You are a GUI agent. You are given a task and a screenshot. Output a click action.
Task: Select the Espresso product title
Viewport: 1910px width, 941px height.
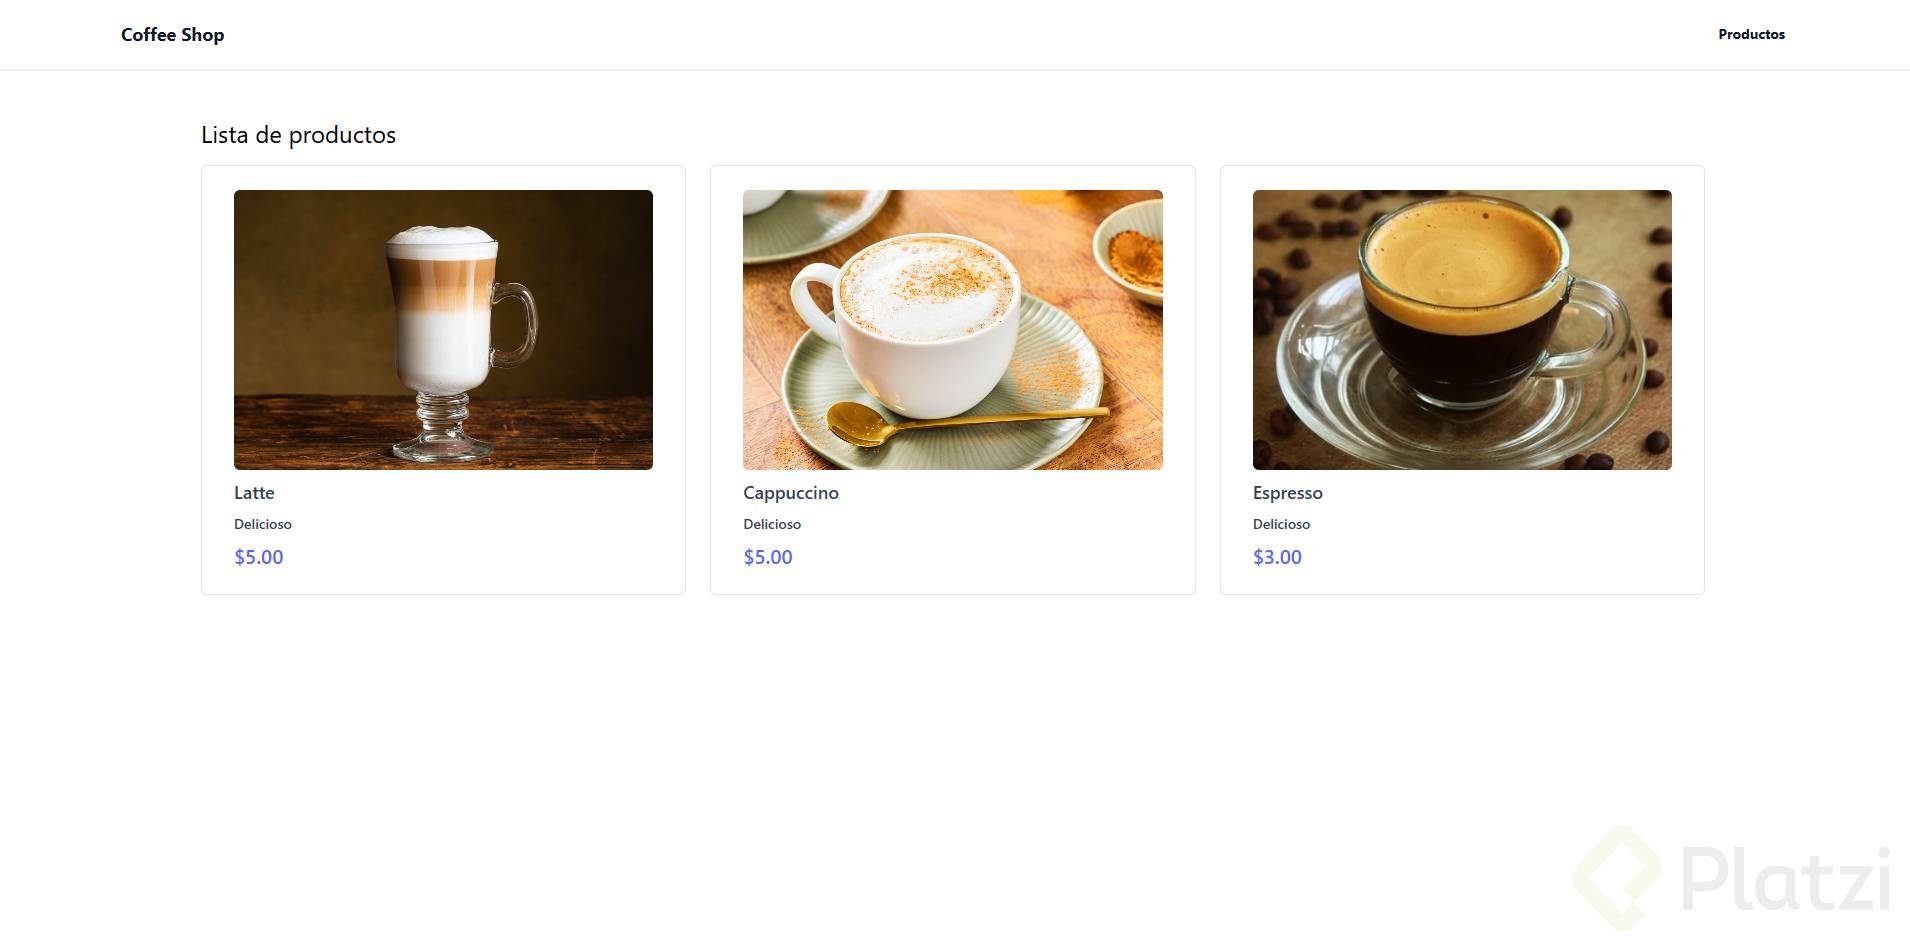(1287, 493)
